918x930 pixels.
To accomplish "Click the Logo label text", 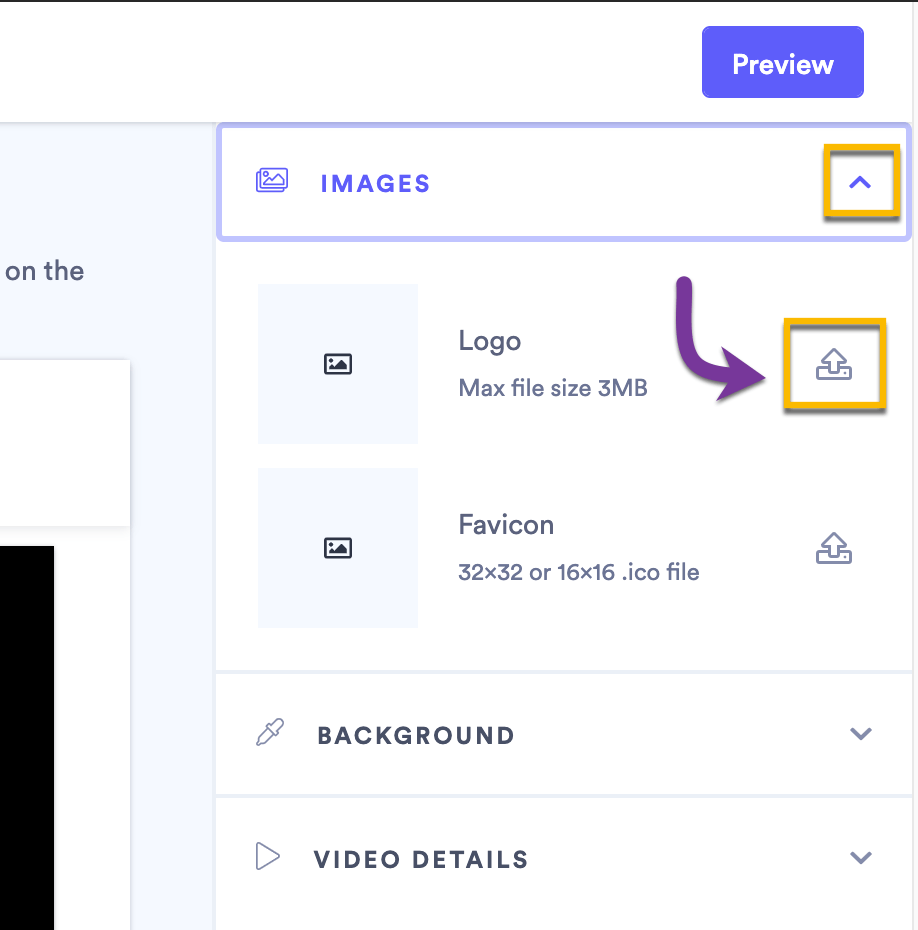I will (489, 340).
